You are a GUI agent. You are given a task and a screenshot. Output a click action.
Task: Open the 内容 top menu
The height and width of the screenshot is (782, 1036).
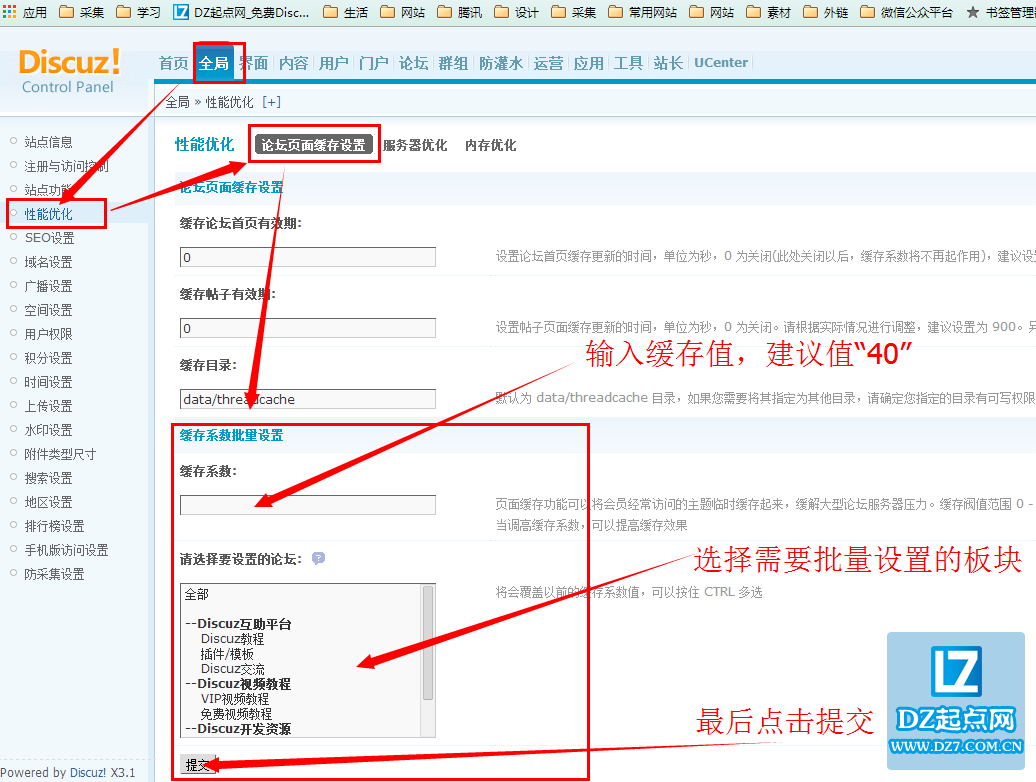point(293,63)
